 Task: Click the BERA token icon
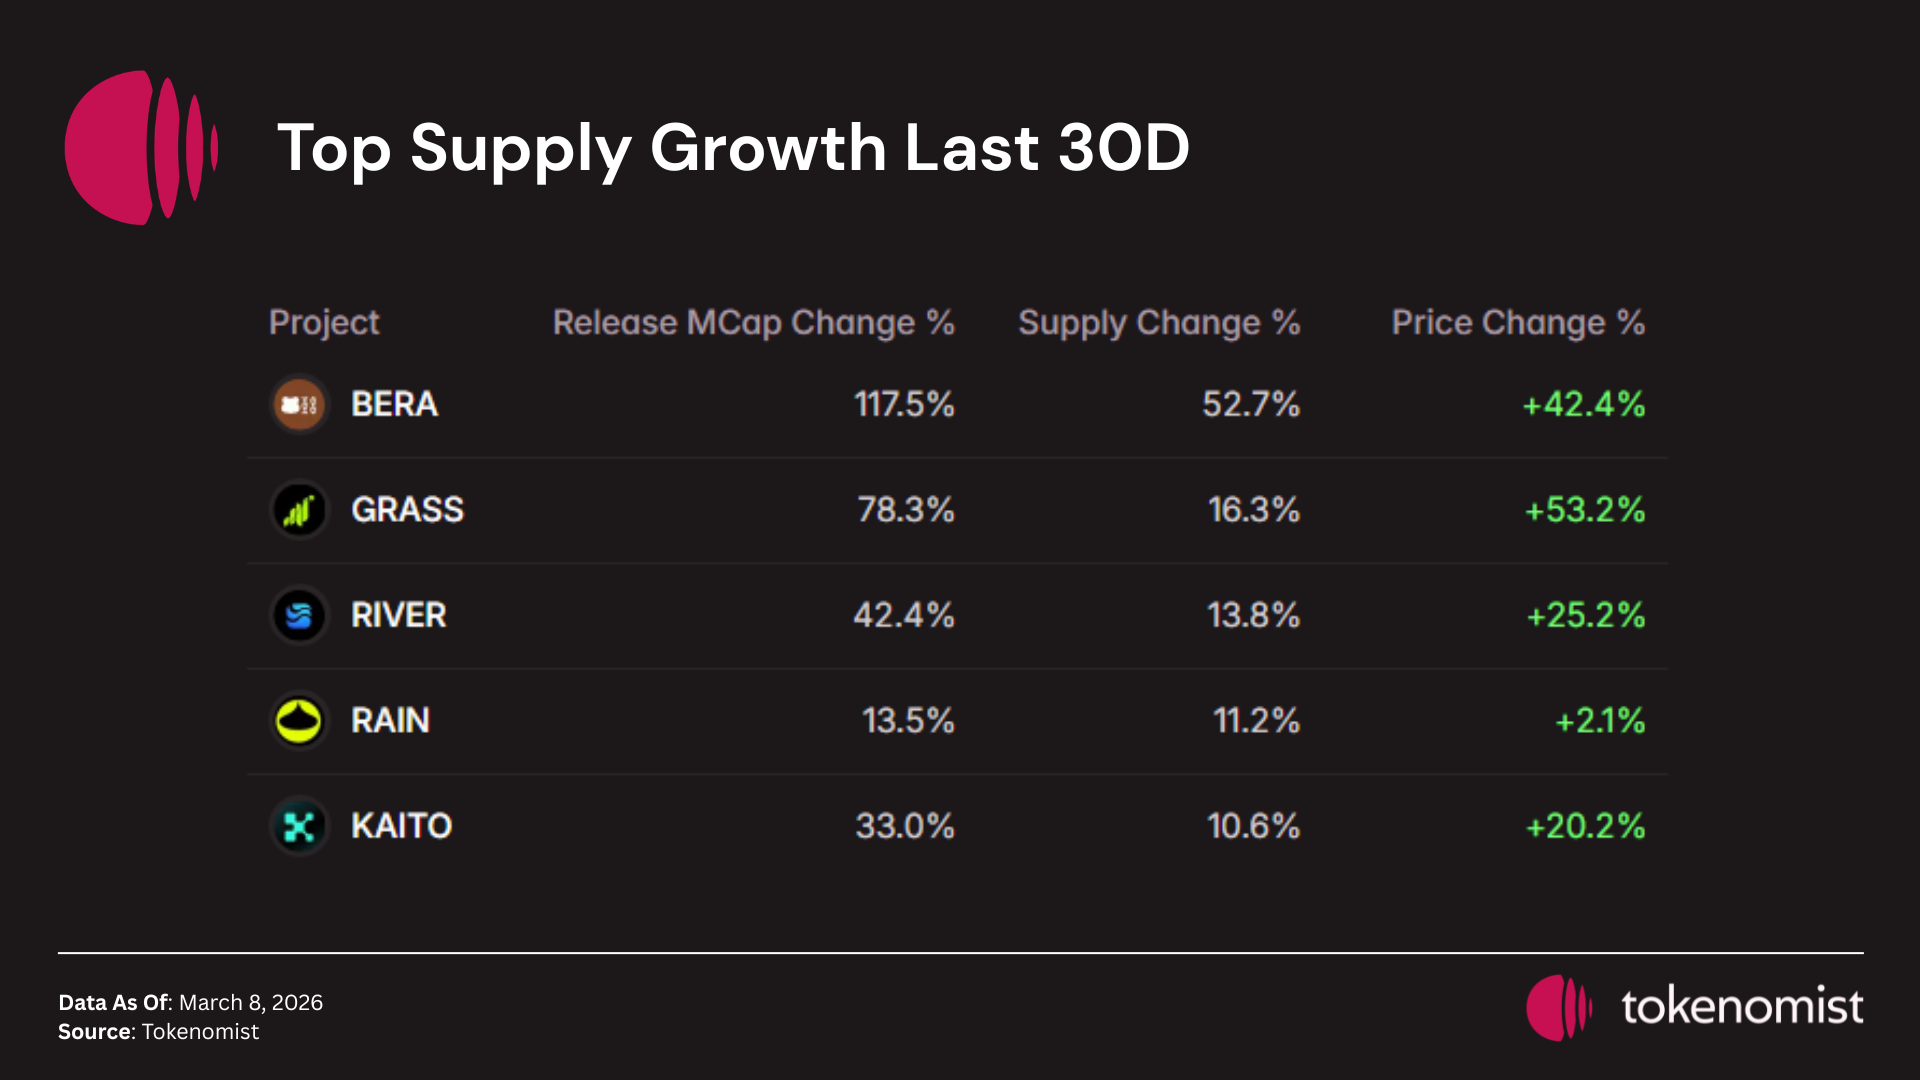coord(299,405)
